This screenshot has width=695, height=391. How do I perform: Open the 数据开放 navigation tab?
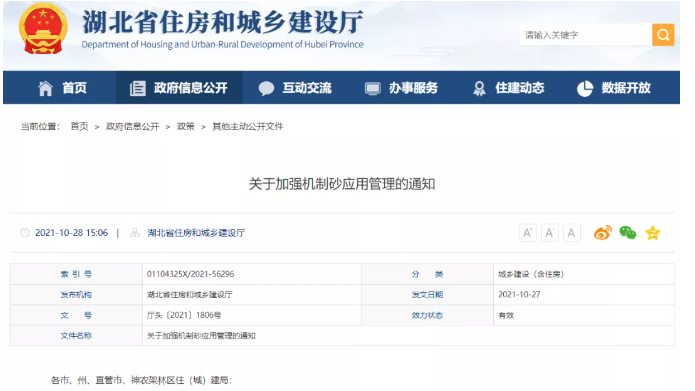point(614,88)
